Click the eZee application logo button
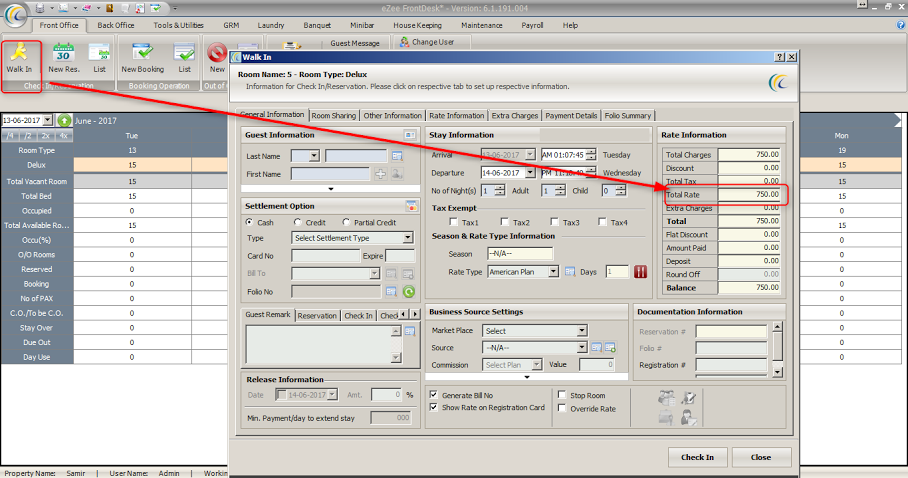 pyautogui.click(x=16, y=16)
